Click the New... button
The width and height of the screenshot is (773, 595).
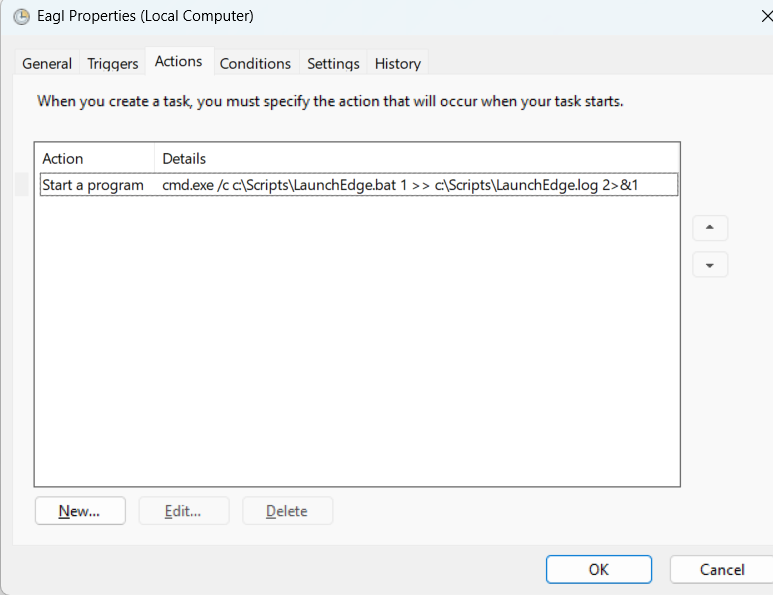pyautogui.click(x=80, y=511)
